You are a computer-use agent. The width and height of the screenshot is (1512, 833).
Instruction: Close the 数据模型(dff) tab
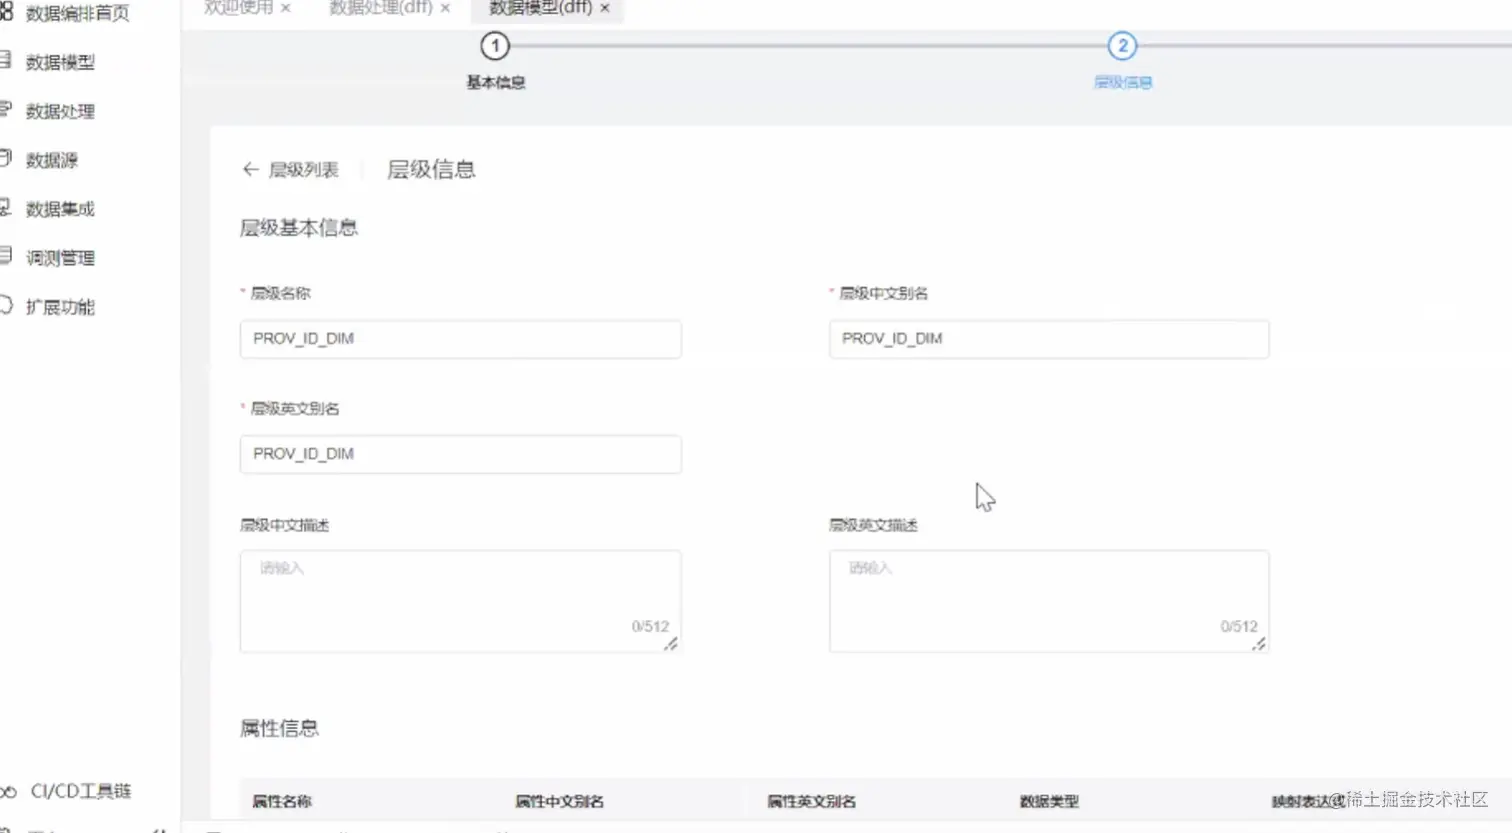pos(605,8)
